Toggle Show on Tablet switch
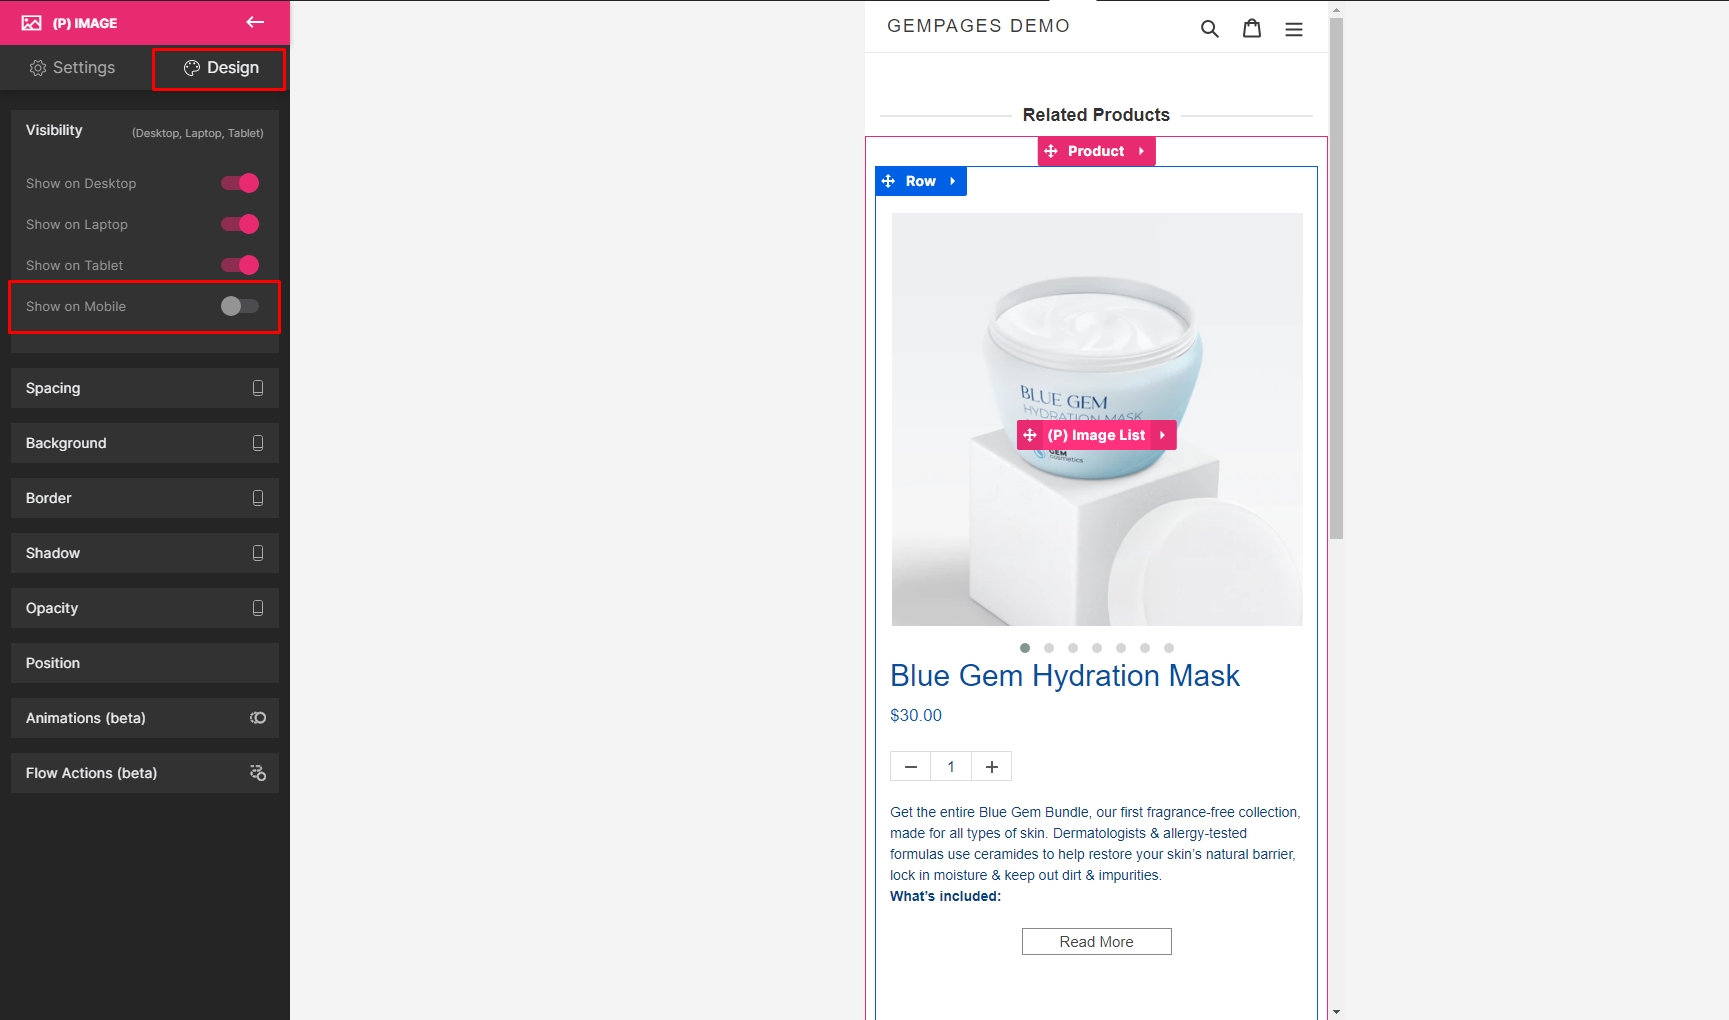The width and height of the screenshot is (1729, 1020). [240, 265]
